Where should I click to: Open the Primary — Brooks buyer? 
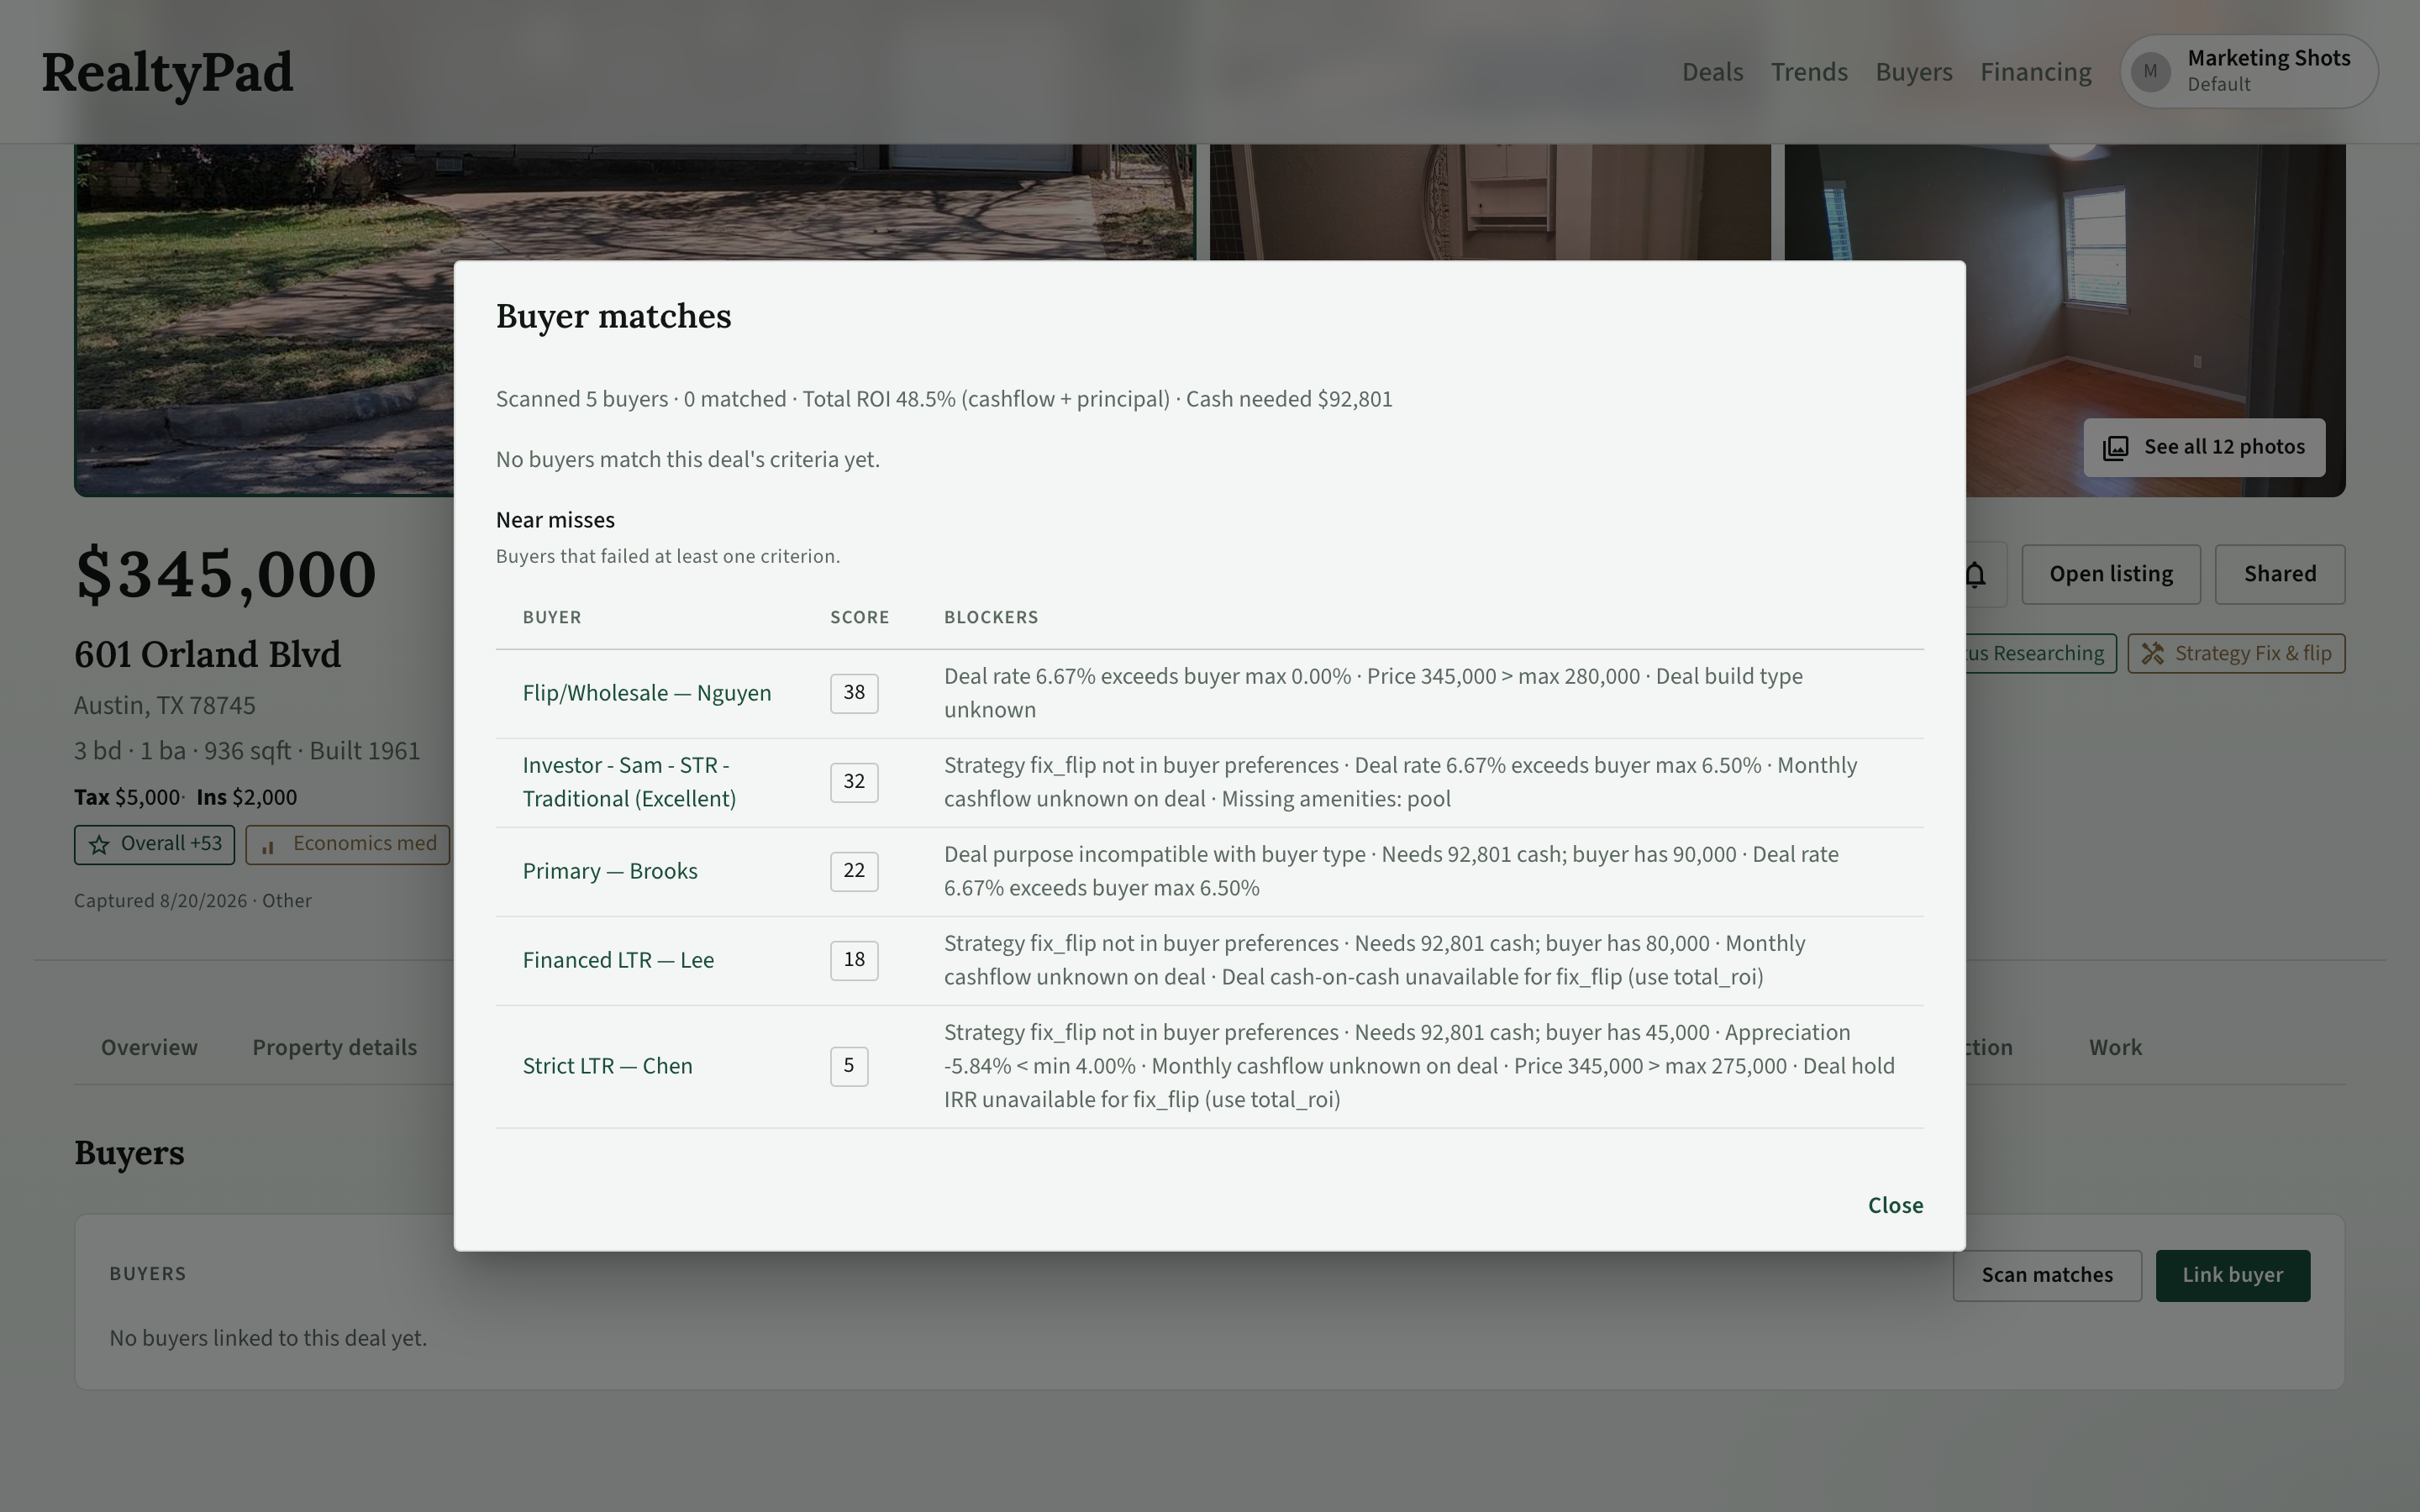pyautogui.click(x=610, y=871)
